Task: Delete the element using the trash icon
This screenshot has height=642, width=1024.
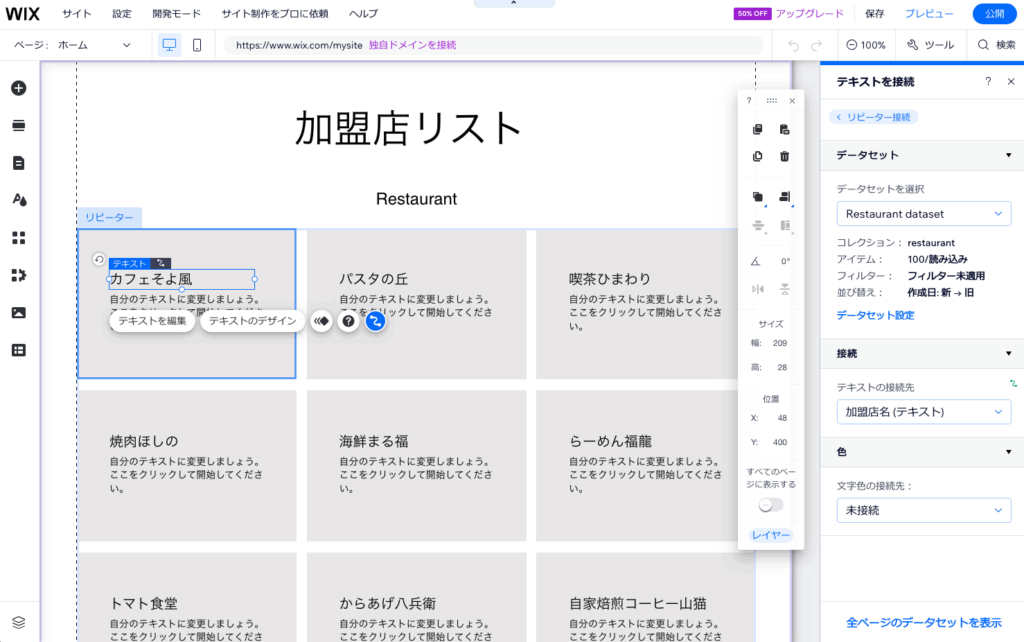Action: (x=785, y=156)
